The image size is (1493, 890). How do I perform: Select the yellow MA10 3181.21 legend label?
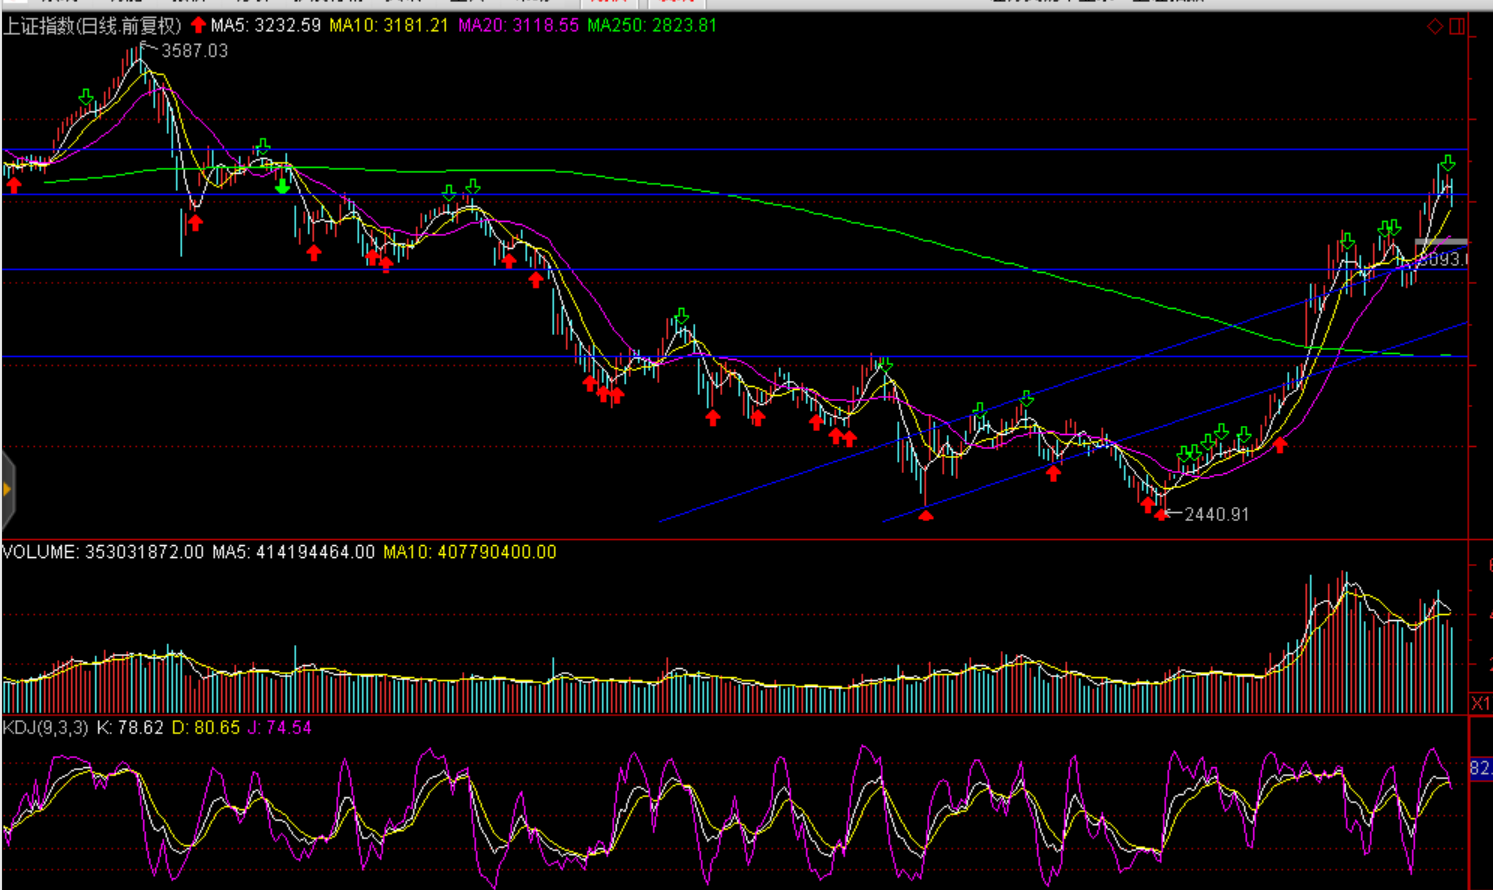click(x=388, y=25)
